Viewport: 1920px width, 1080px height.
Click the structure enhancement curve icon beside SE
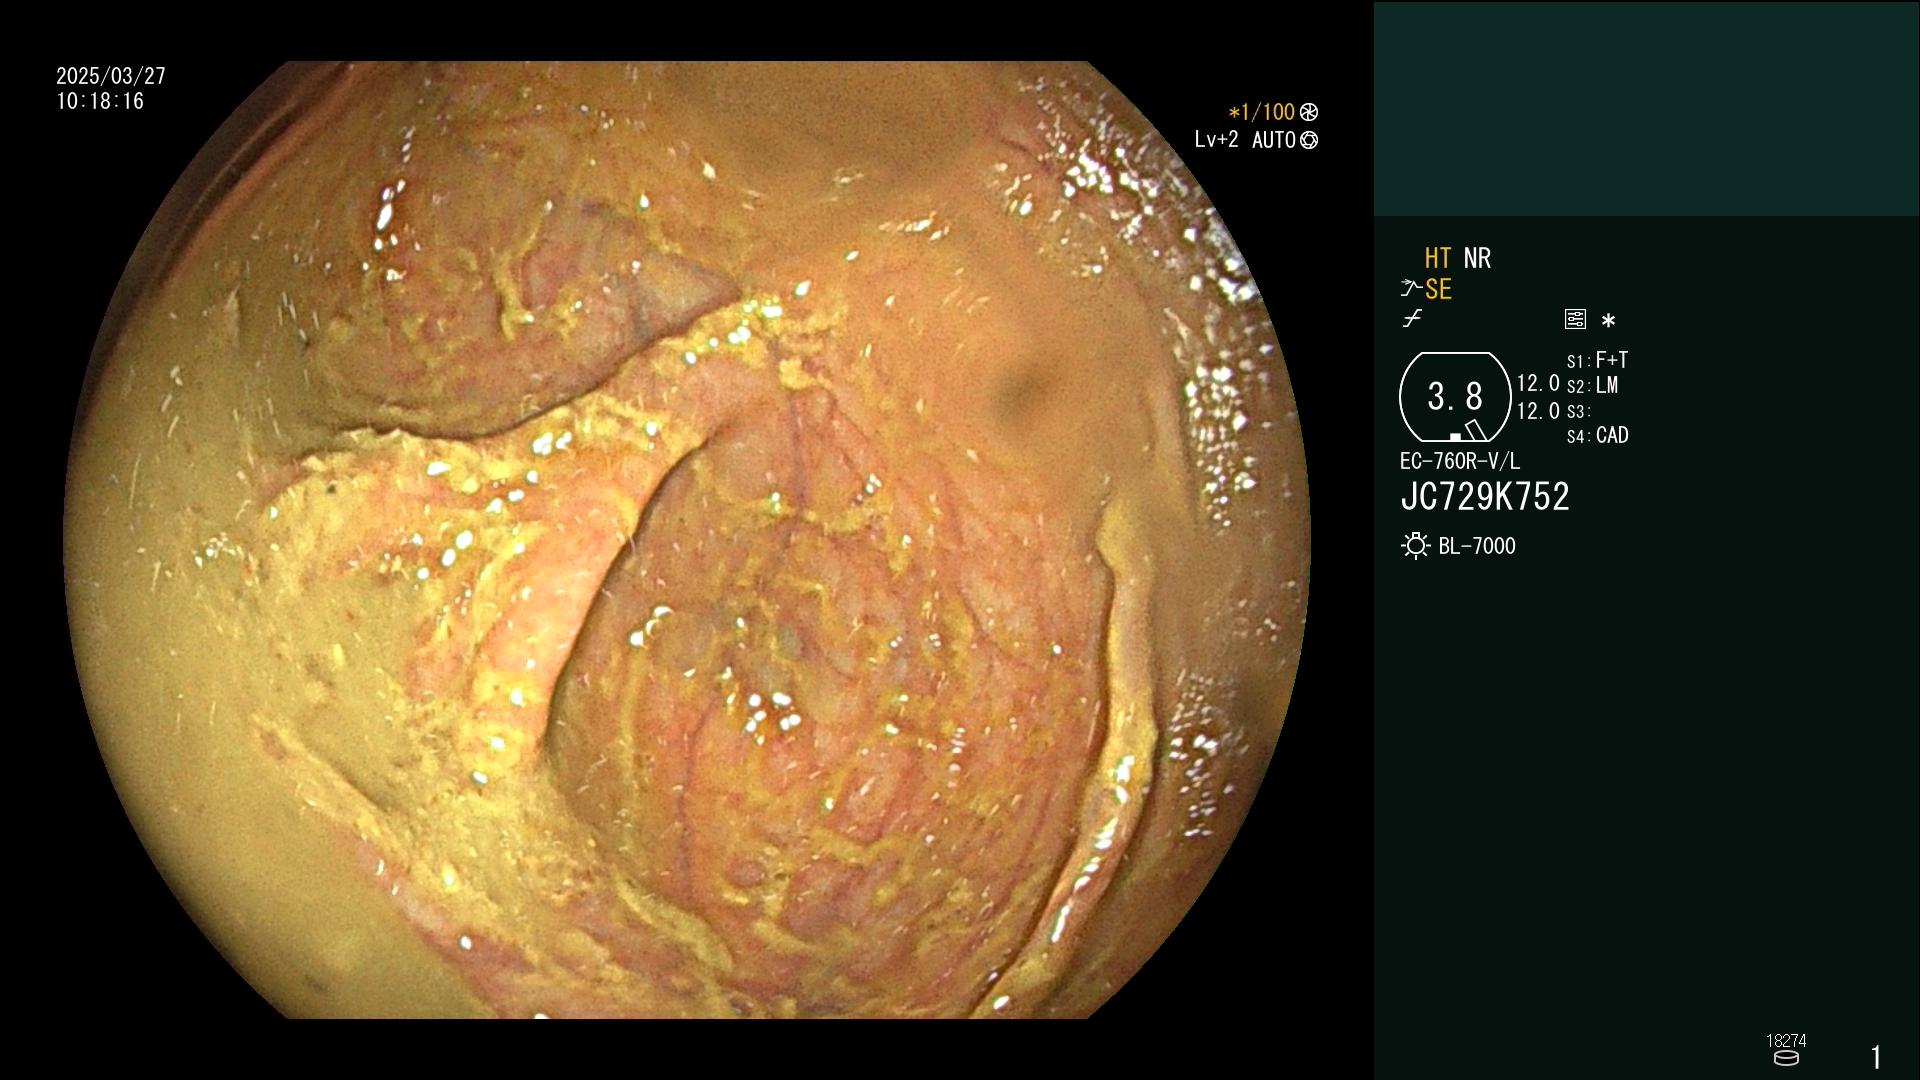(x=1410, y=289)
